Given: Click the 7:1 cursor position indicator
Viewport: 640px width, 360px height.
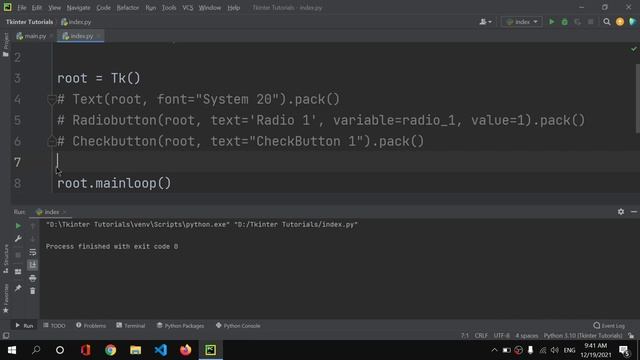Looking at the screenshot, I should [x=465, y=336].
